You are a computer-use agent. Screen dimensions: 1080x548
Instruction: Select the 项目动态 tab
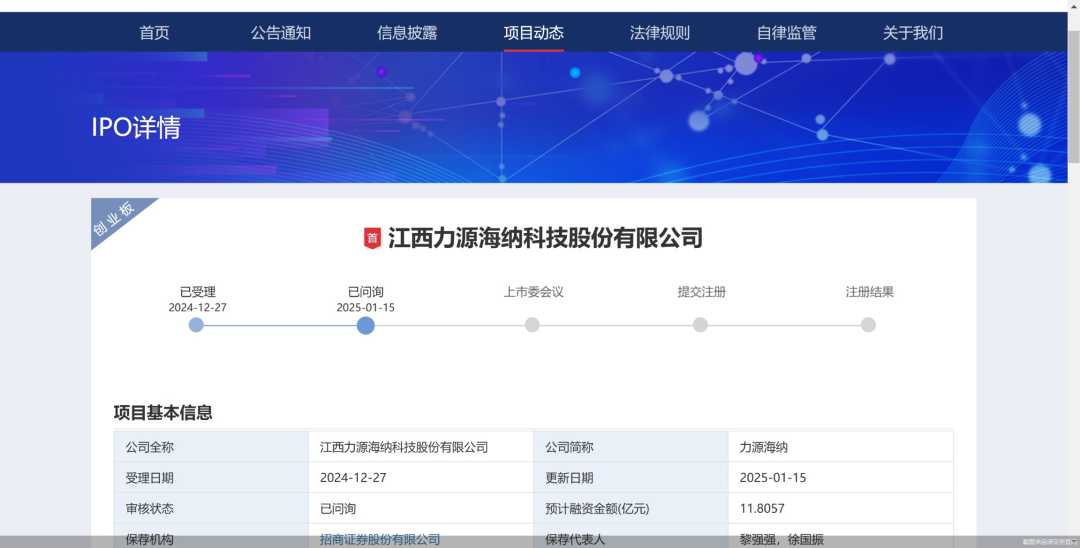tap(533, 32)
